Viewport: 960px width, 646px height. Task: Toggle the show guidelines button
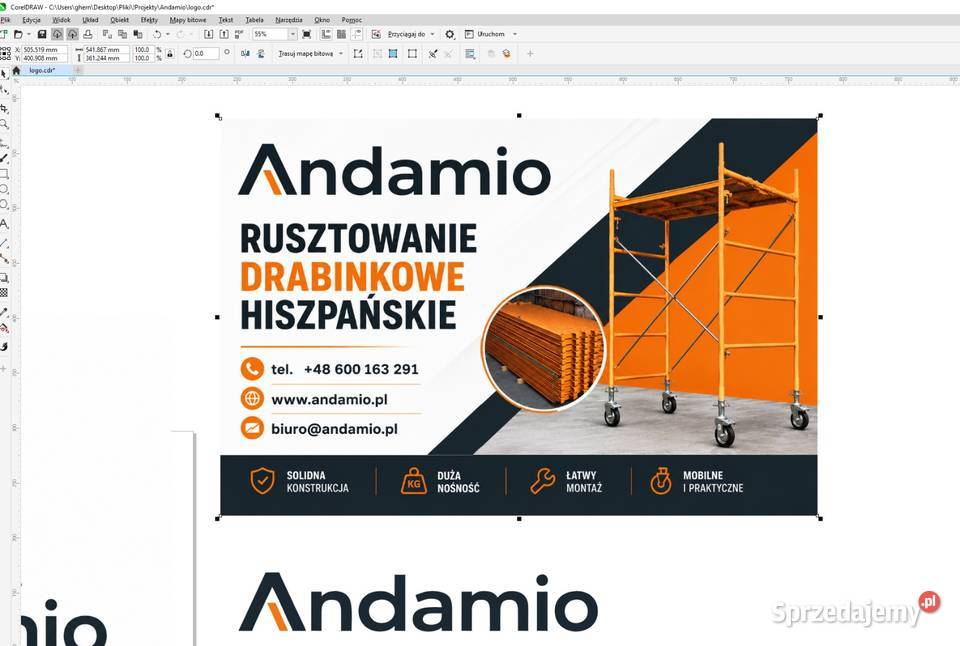[356, 34]
